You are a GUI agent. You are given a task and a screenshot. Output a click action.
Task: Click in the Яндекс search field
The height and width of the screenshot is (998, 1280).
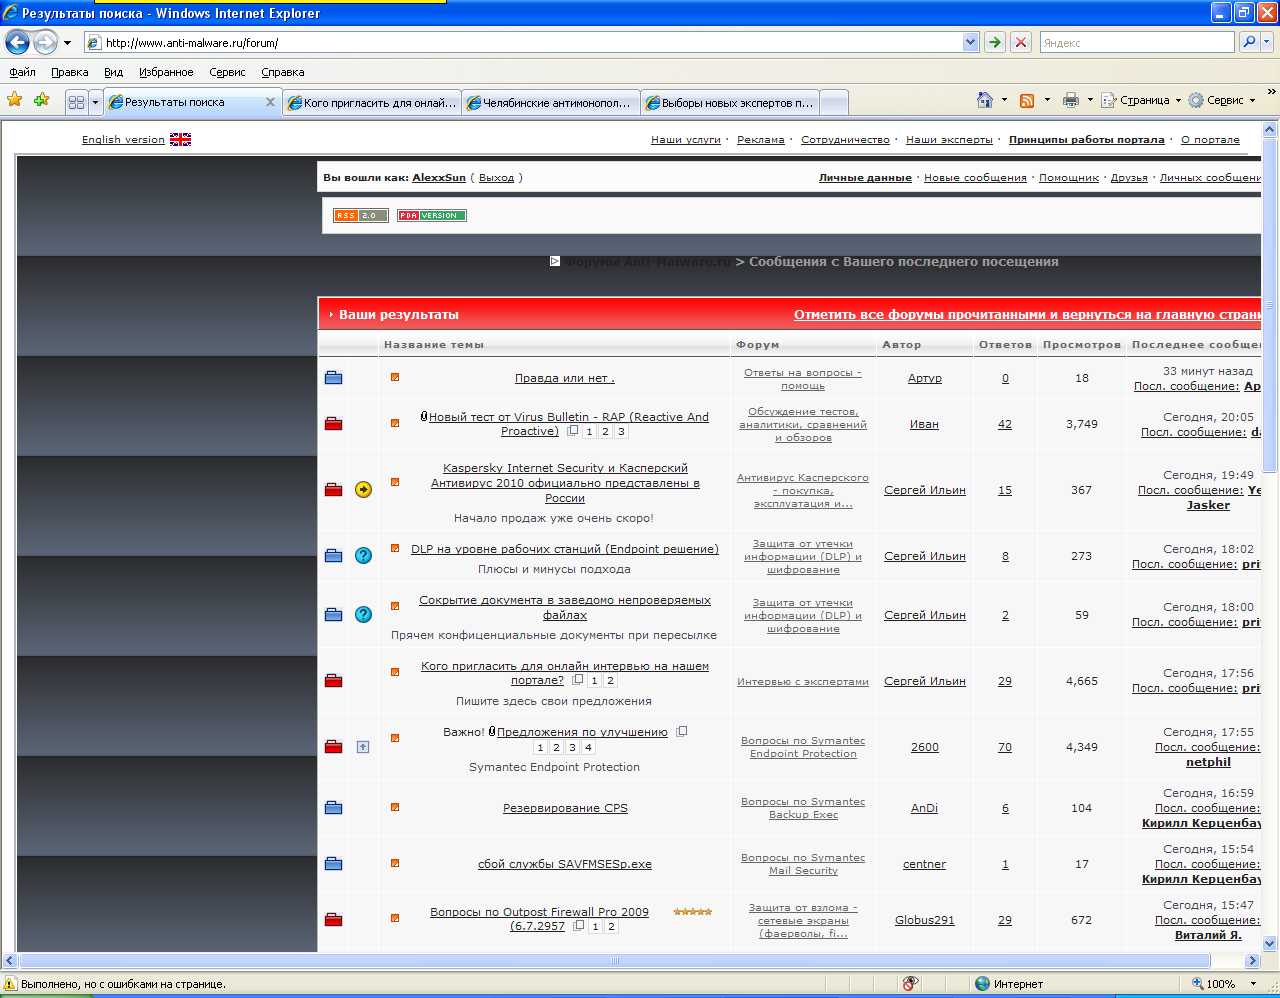pyautogui.click(x=1135, y=43)
